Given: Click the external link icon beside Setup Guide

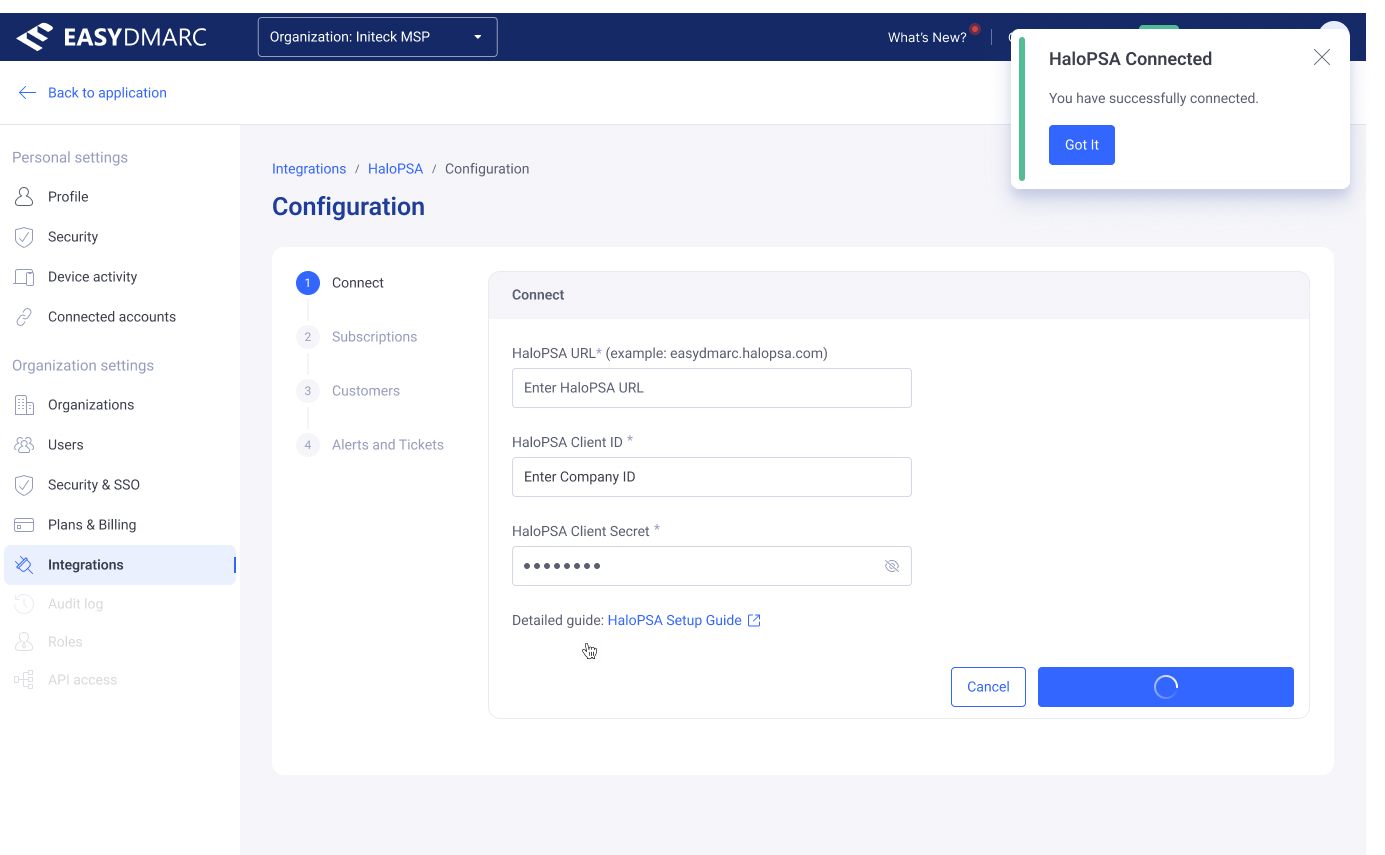Looking at the screenshot, I should click(755, 621).
